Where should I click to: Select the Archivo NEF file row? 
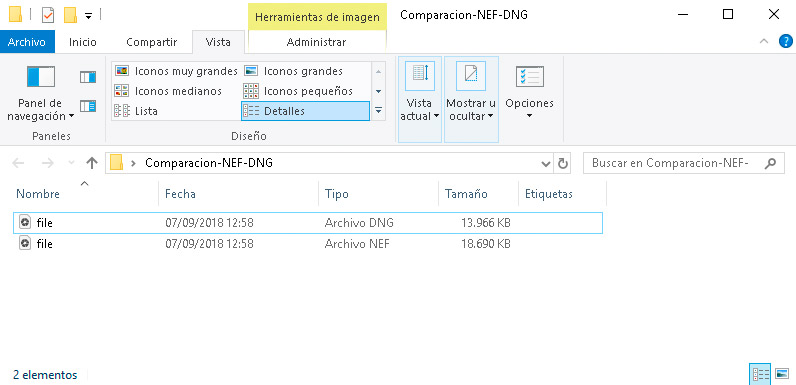[308, 244]
